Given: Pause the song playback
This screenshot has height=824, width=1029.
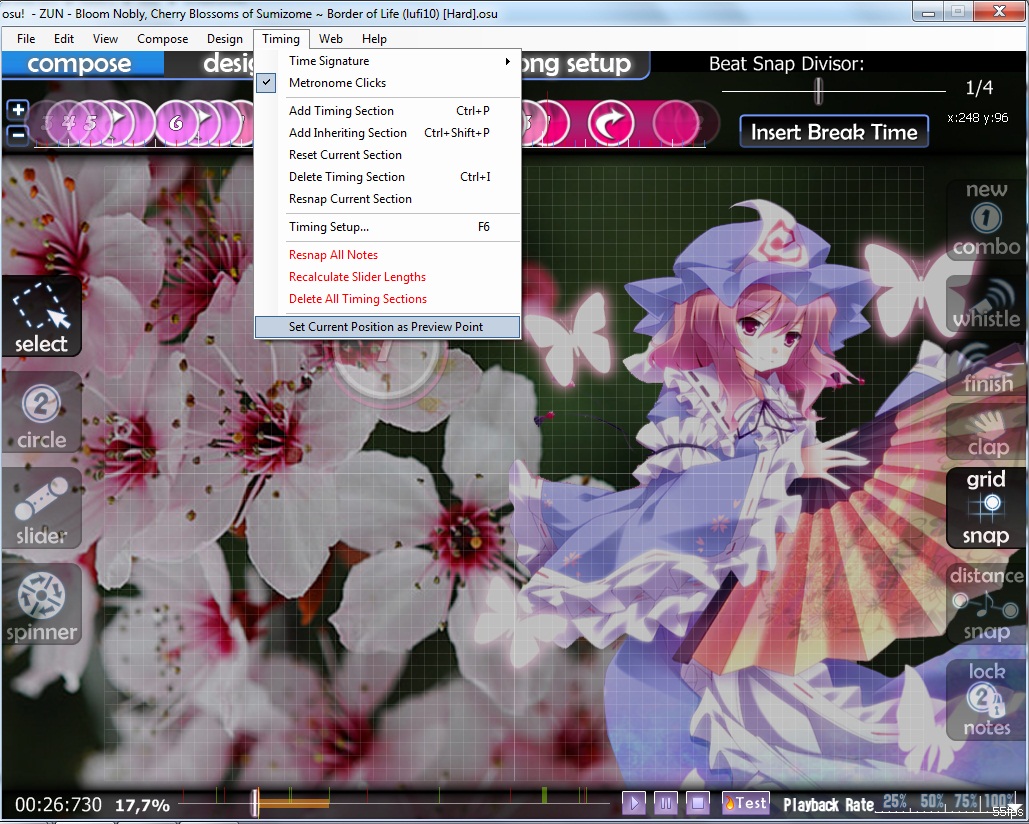Looking at the screenshot, I should click(x=665, y=802).
